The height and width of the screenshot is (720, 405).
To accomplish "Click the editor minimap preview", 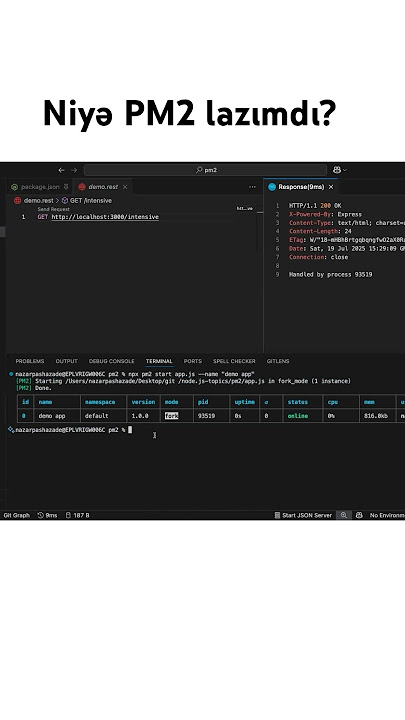I will click(245, 209).
